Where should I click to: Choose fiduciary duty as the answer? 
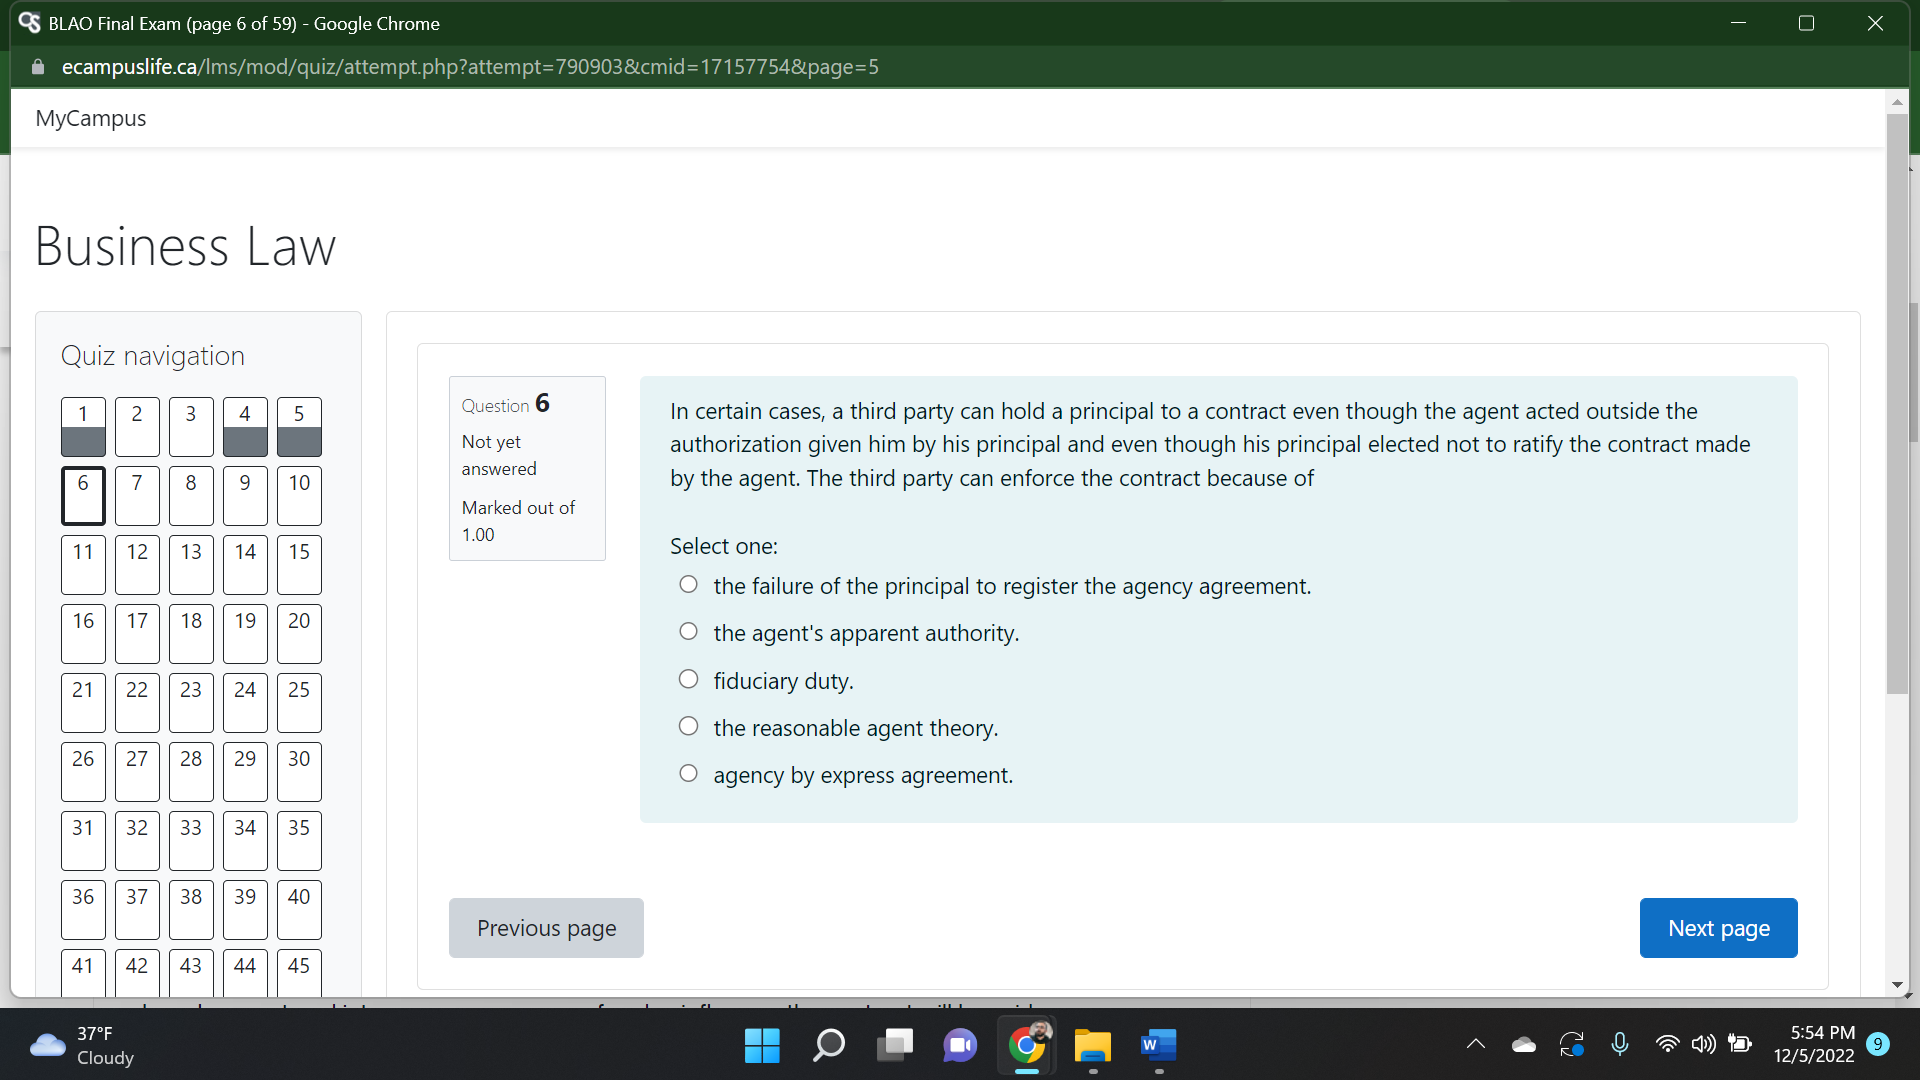688,678
